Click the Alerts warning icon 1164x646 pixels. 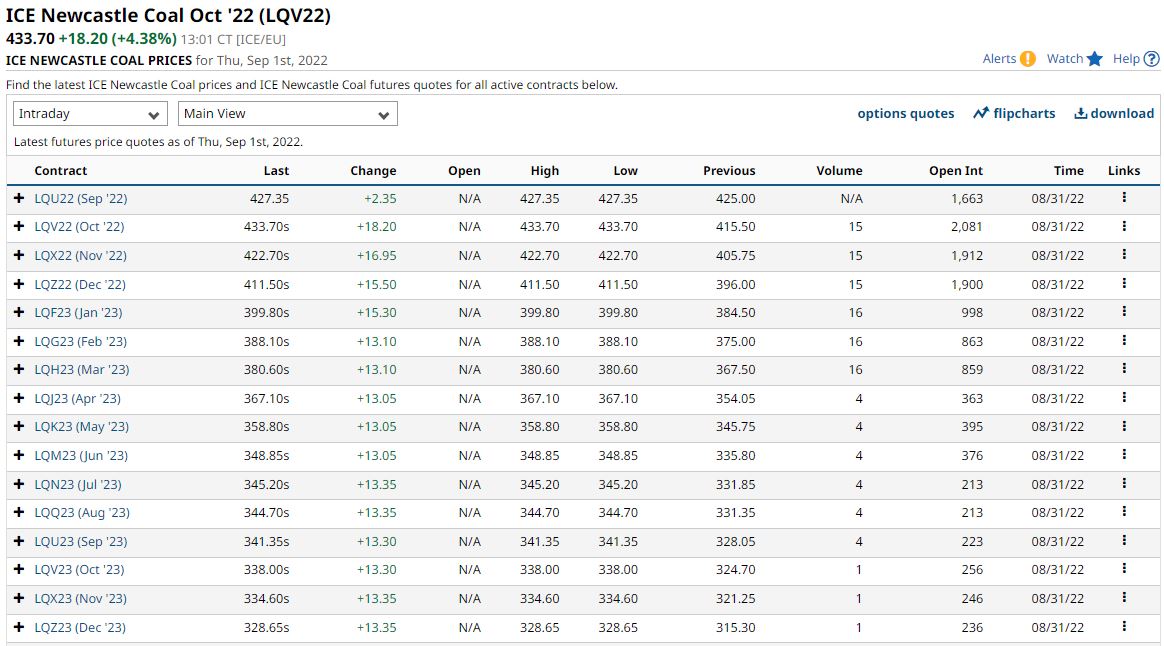1028,59
